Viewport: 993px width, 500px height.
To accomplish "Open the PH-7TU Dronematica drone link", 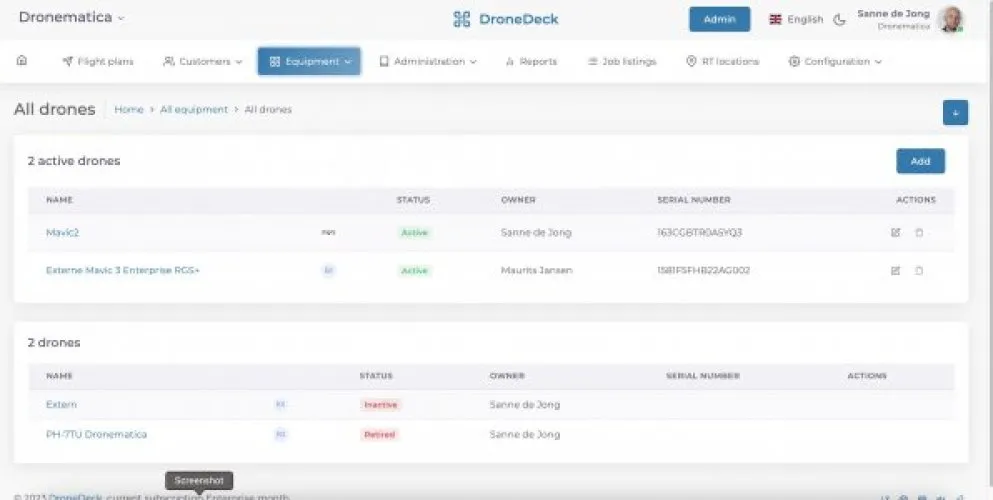I will coord(96,434).
